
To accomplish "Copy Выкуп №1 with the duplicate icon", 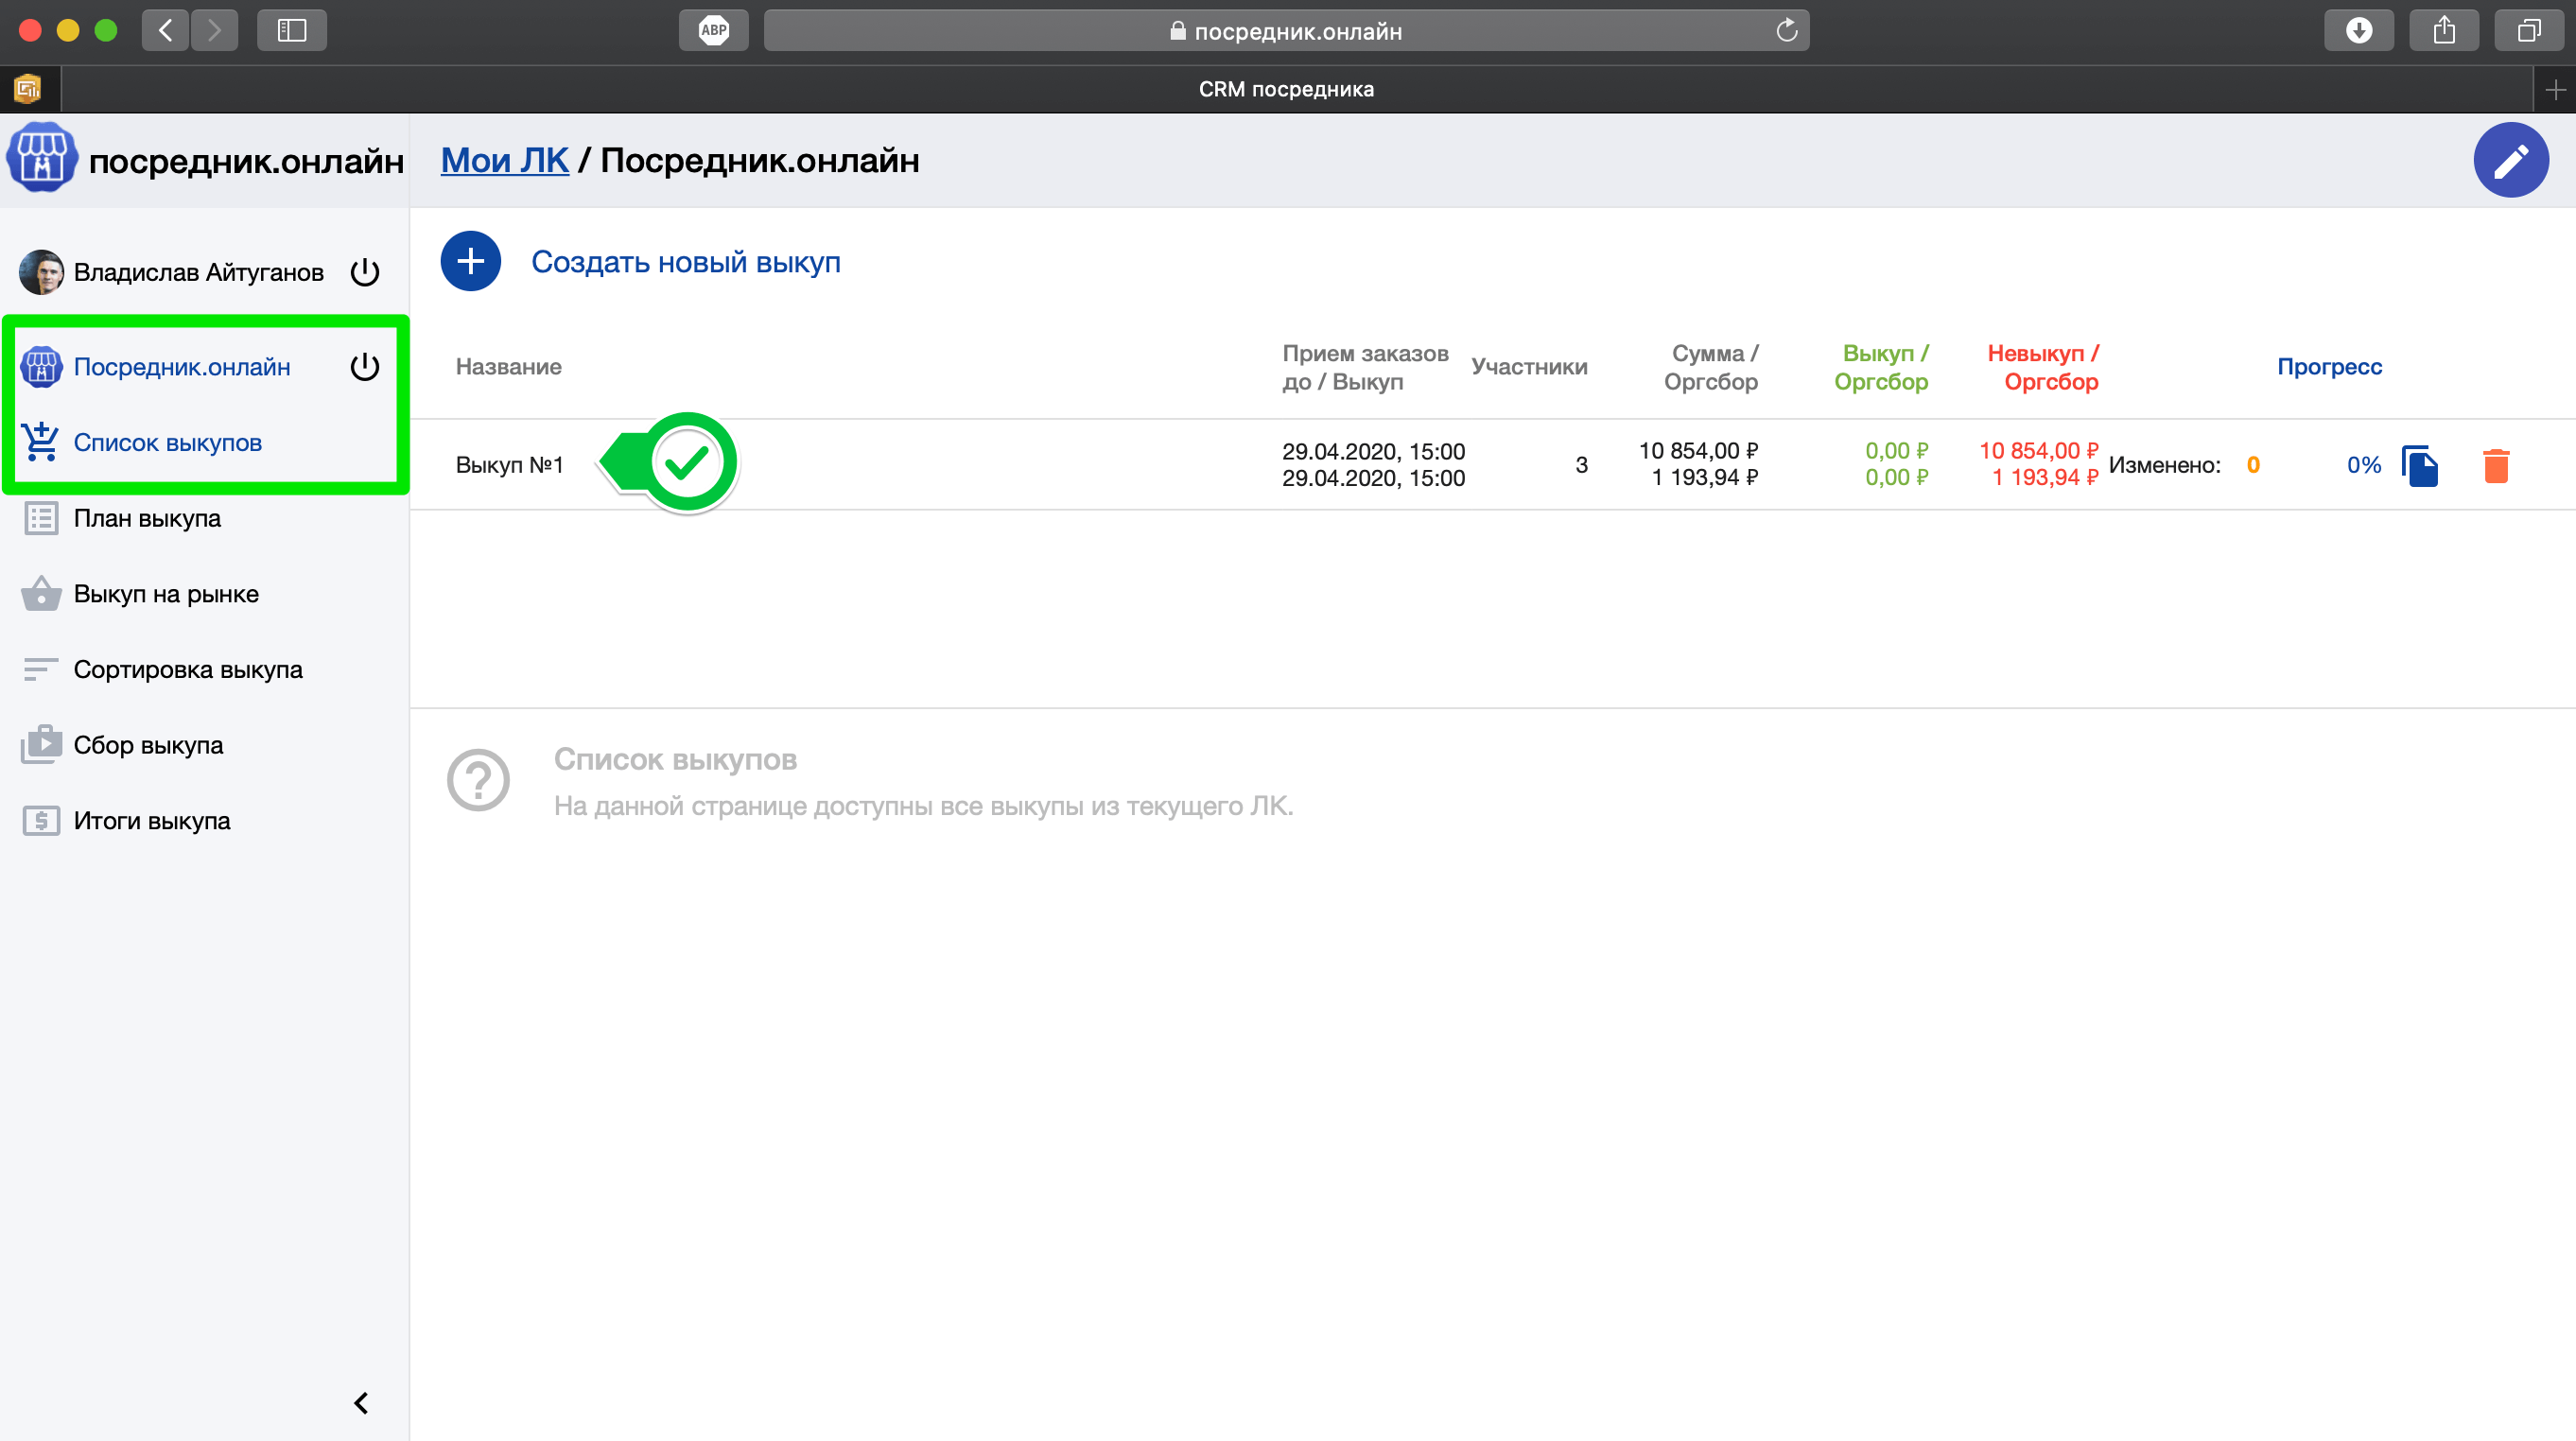I will (2420, 465).
